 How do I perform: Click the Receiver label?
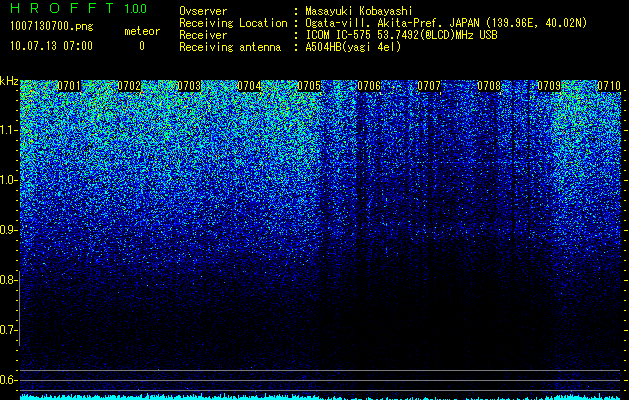coord(203,35)
